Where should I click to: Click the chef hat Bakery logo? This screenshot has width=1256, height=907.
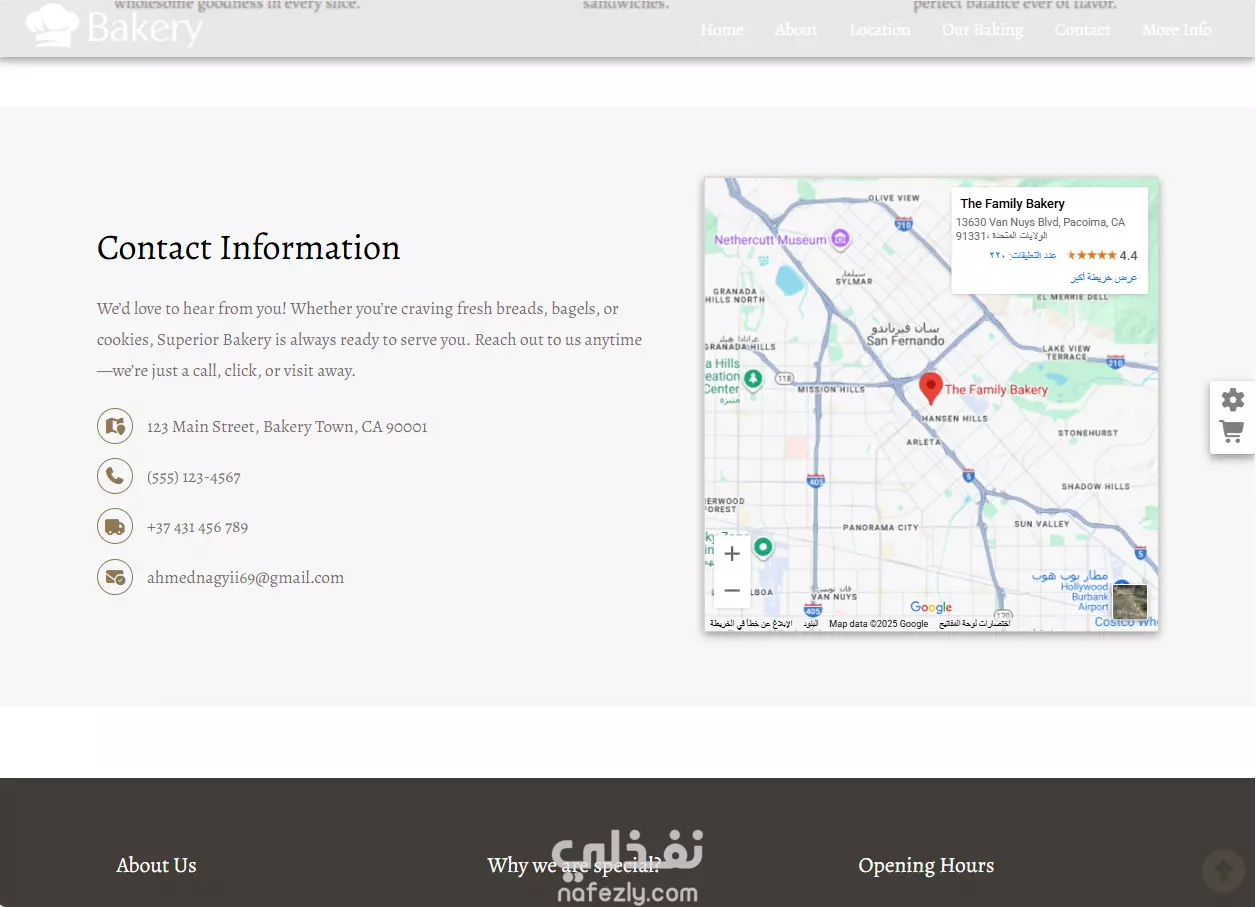[x=114, y=27]
